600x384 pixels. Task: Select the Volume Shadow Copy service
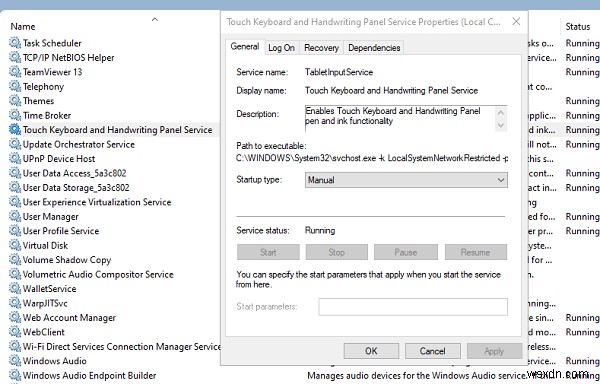[67, 260]
